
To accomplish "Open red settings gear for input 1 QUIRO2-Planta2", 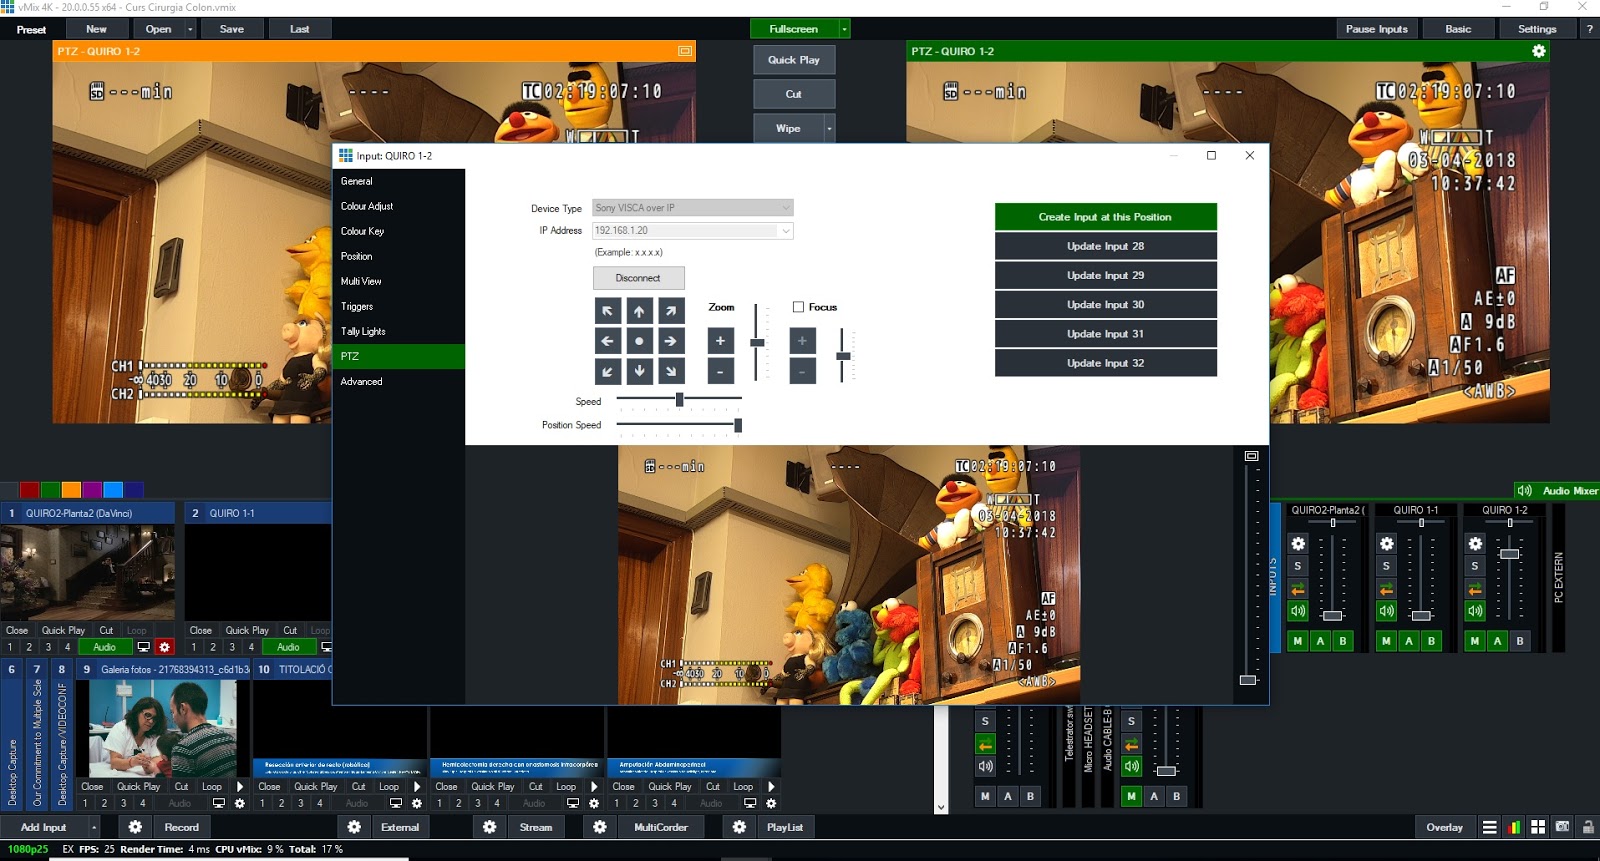I will tap(165, 647).
